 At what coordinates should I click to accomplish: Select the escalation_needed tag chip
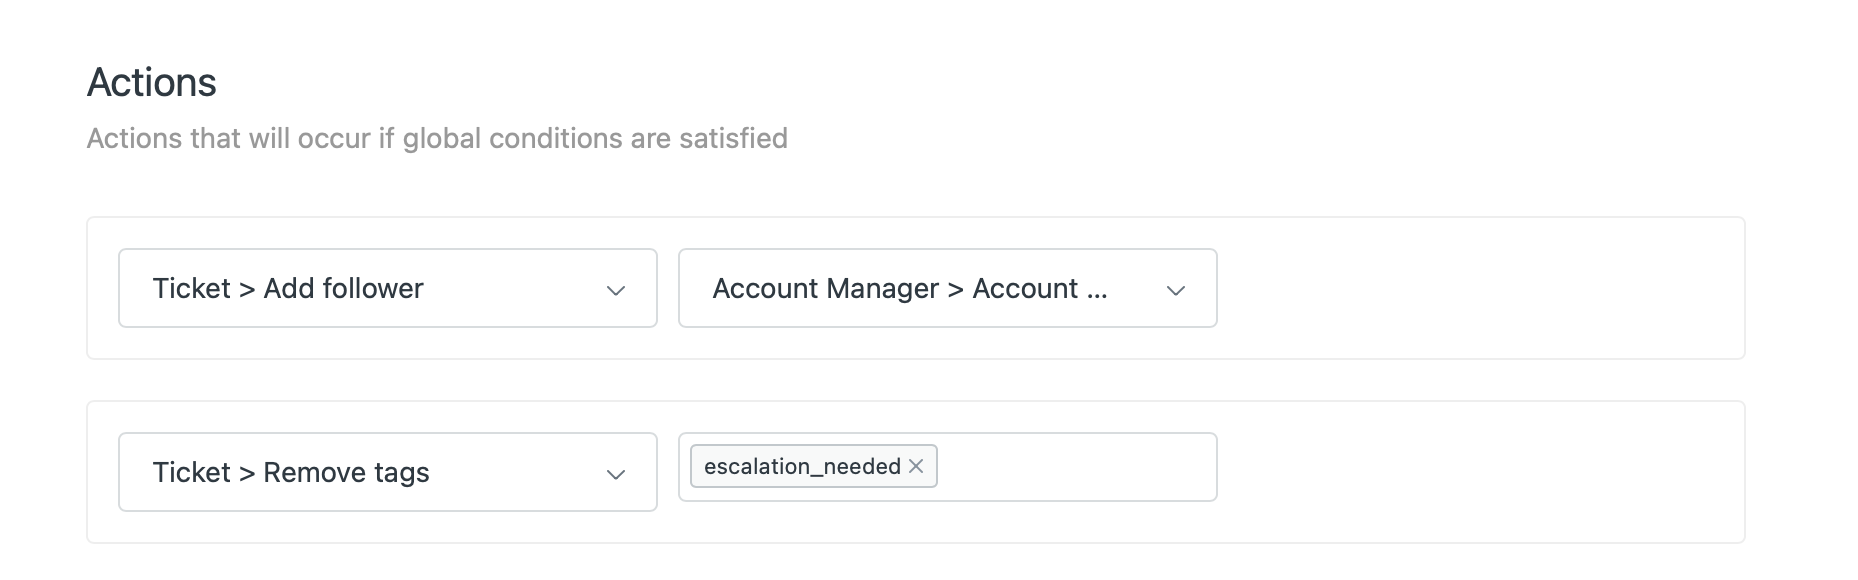[802, 466]
